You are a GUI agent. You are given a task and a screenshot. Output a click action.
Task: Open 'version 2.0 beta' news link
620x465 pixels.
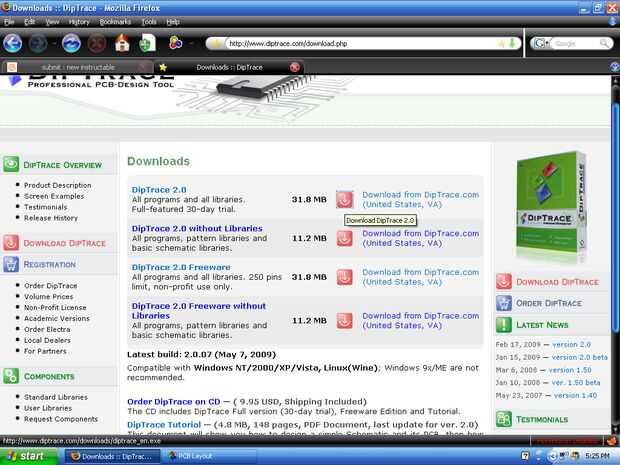[x=579, y=357]
